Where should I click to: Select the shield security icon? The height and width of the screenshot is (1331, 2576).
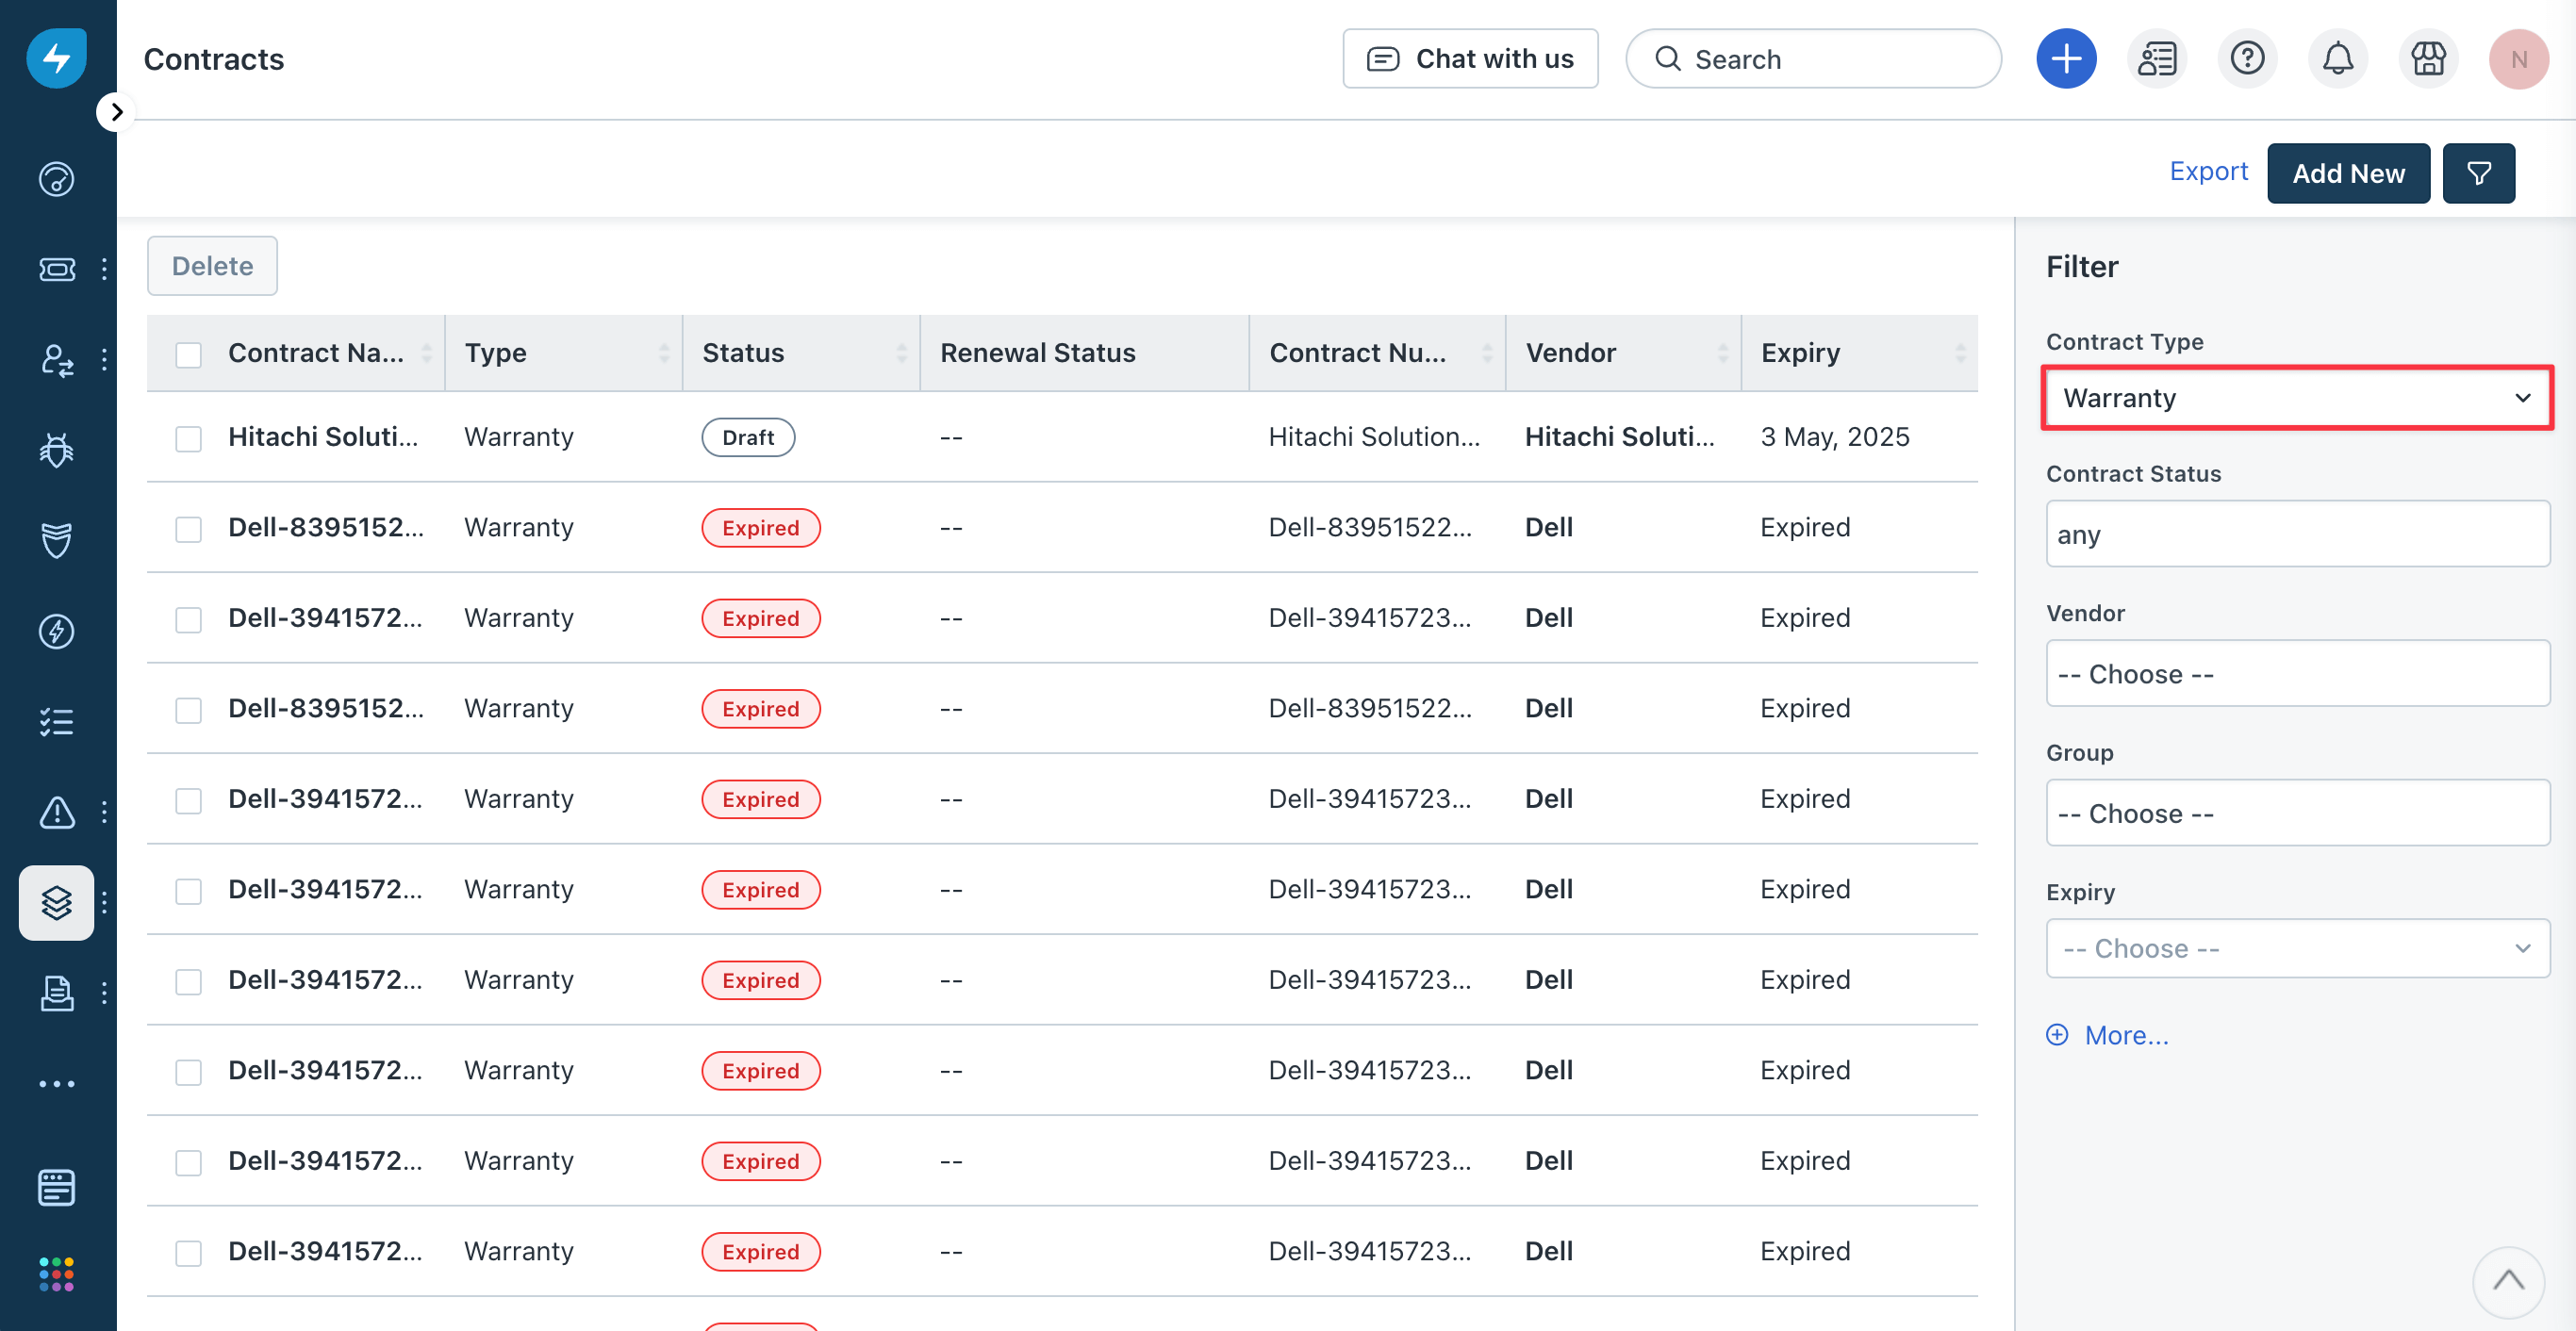coord(56,541)
